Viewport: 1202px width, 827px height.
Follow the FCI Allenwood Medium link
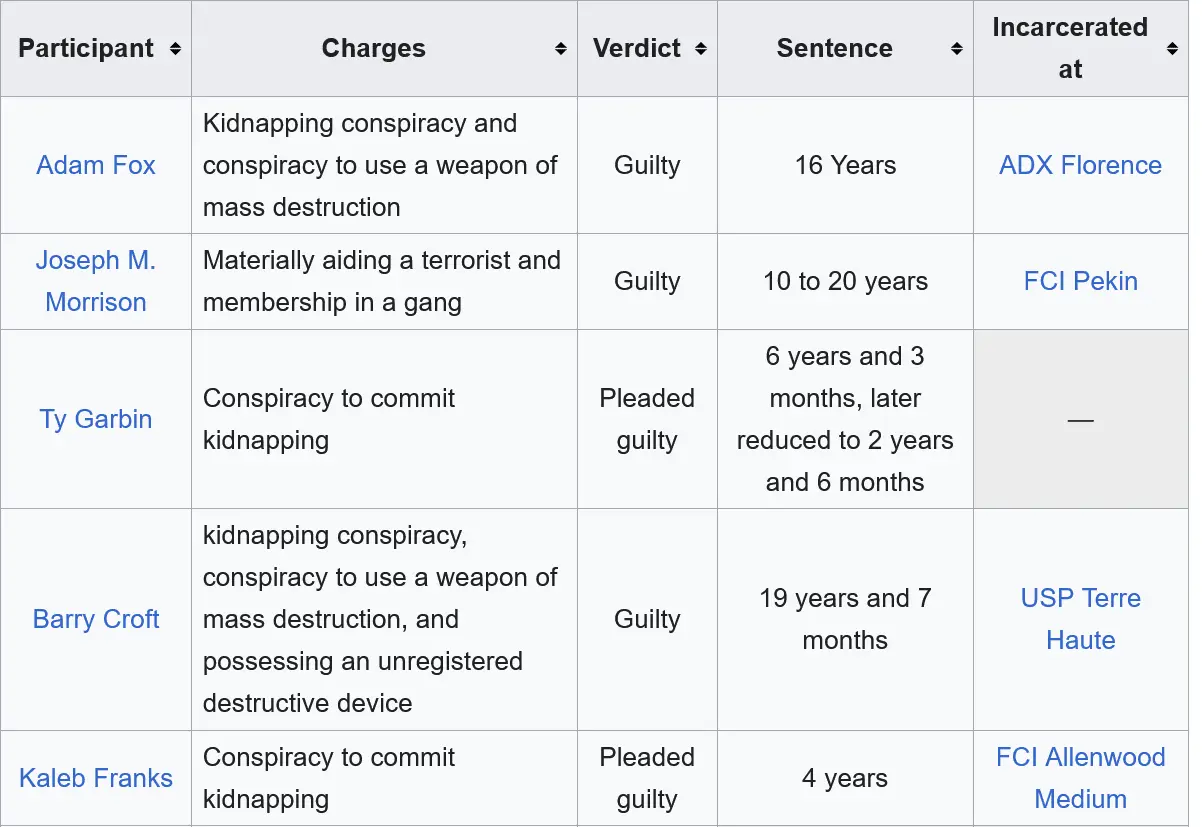click(1080, 778)
